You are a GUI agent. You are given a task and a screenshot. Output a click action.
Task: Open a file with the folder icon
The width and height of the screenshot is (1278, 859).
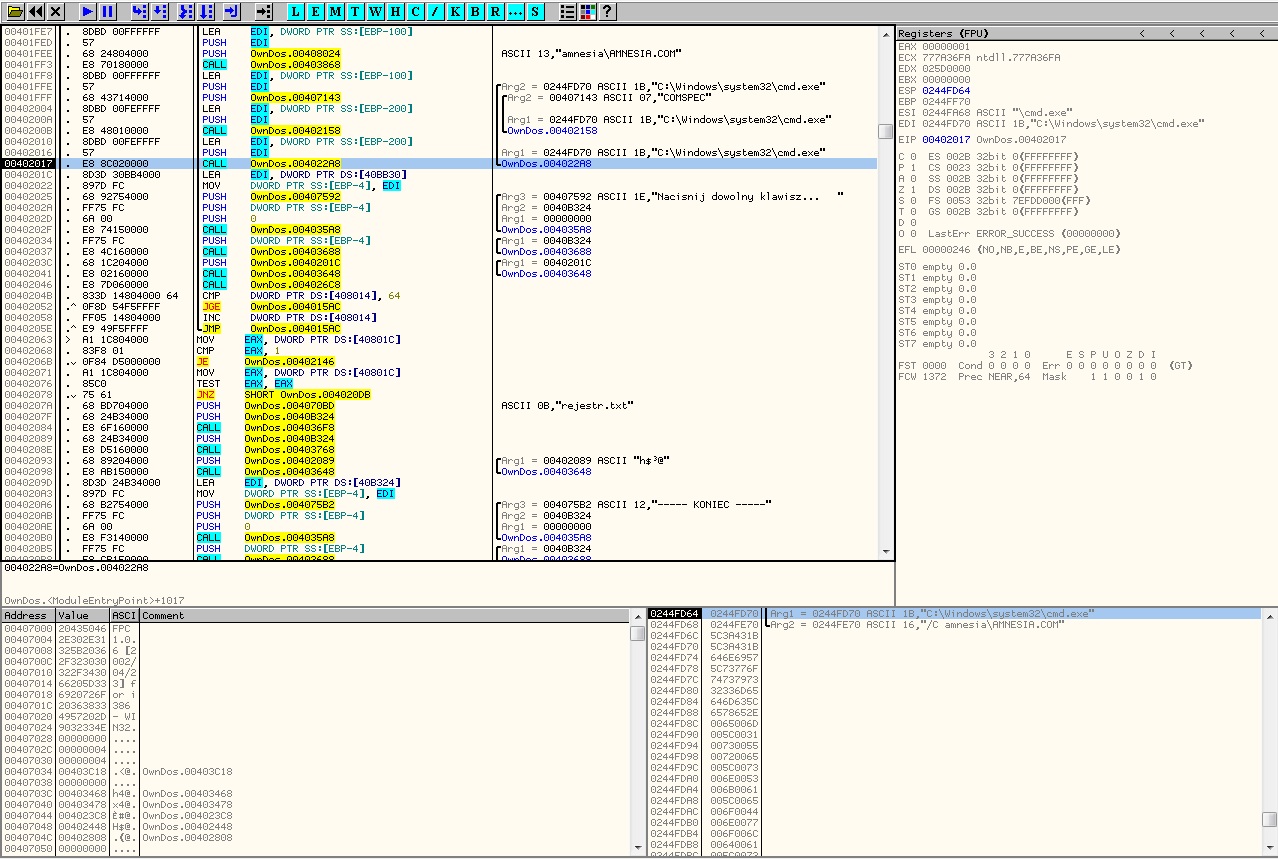pos(15,12)
